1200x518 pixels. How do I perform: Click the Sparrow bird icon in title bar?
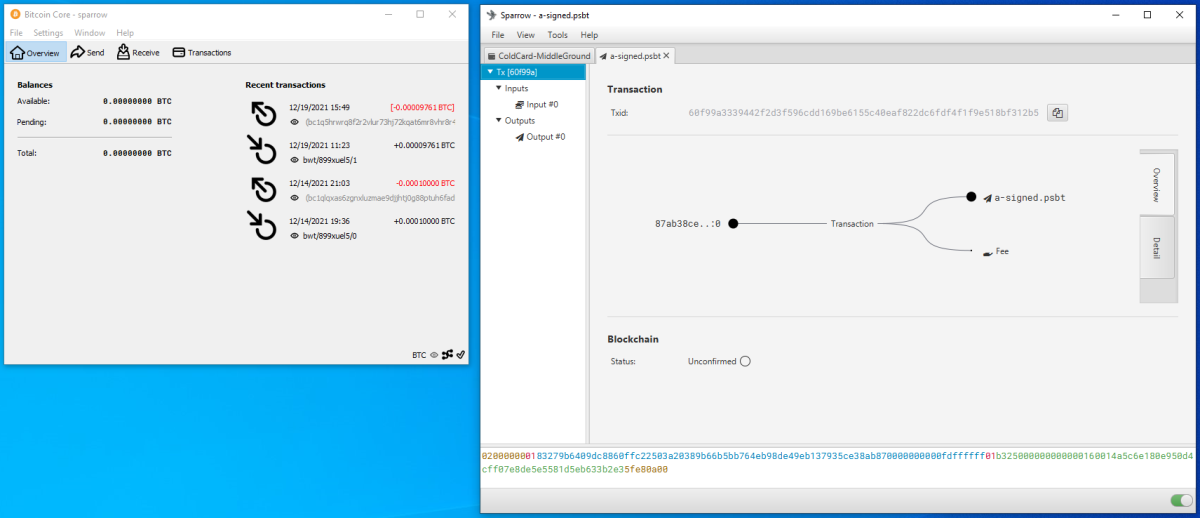click(x=492, y=15)
